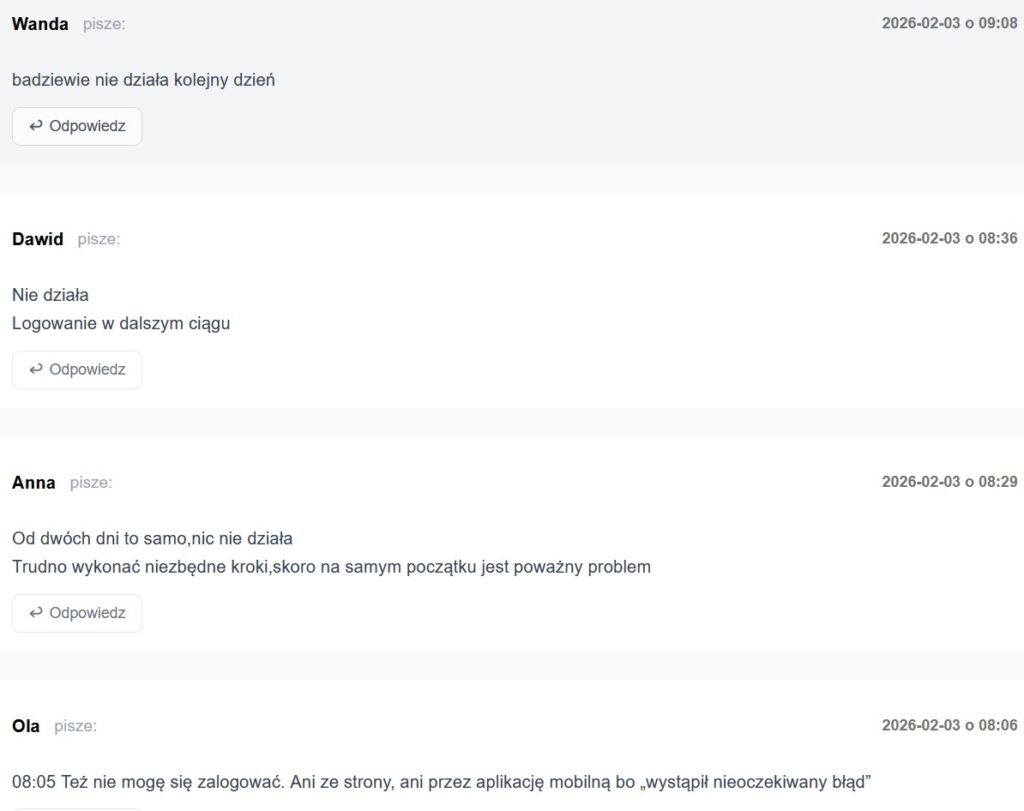This screenshot has height=811, width=1024.
Task: Reply to Dawid via the Odpowiedz label
Action: pyautogui.click(x=87, y=369)
